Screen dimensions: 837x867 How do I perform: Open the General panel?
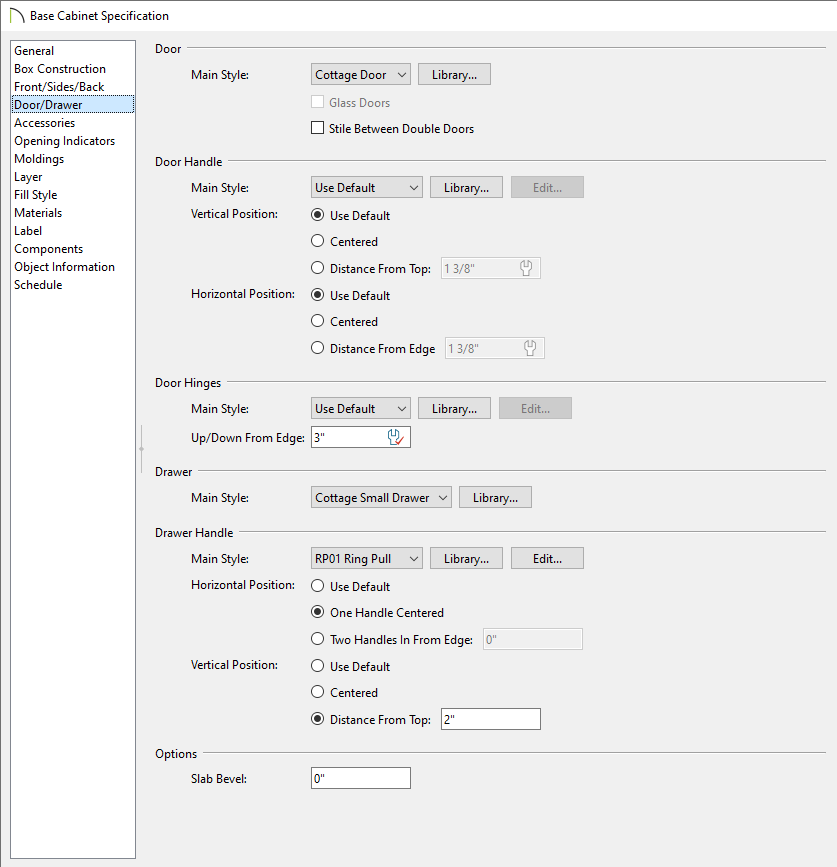(72, 51)
